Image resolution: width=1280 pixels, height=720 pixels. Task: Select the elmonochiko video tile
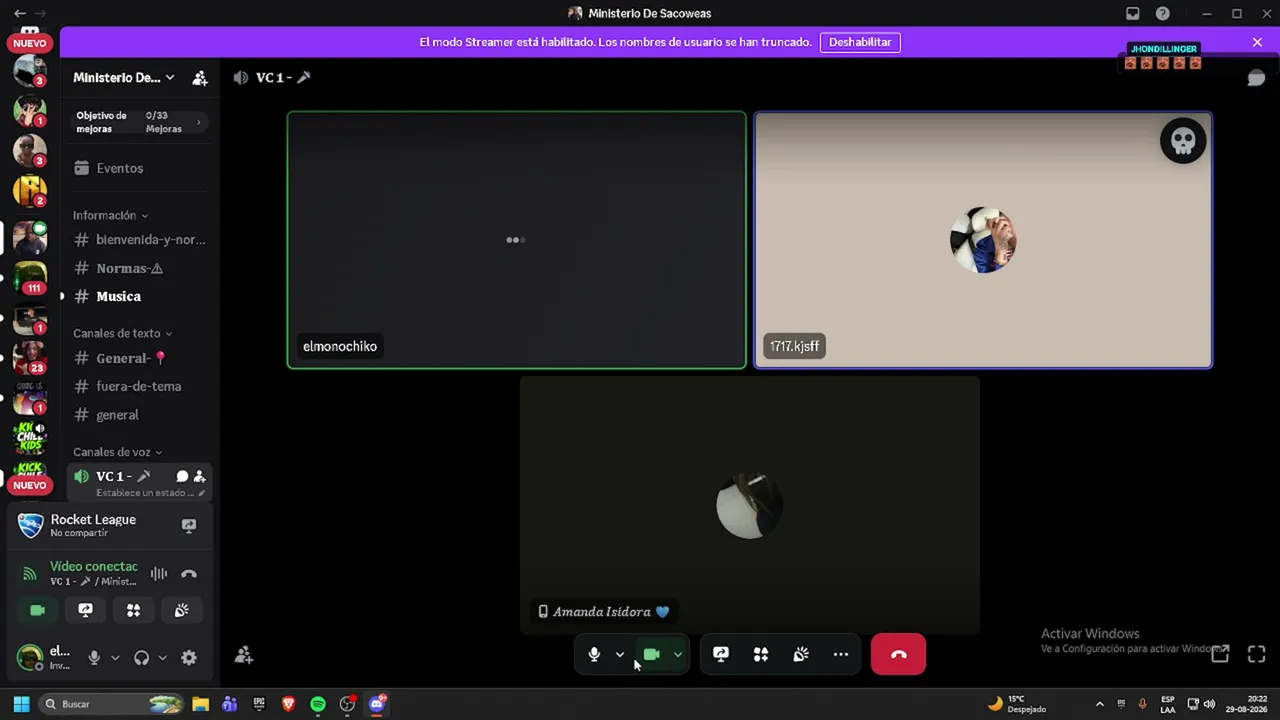[x=516, y=240]
